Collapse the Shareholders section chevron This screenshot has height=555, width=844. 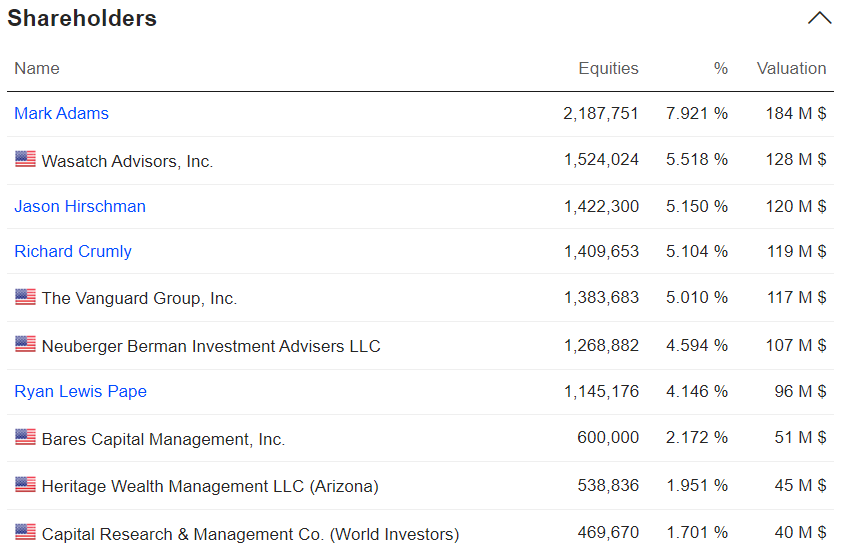tap(819, 18)
